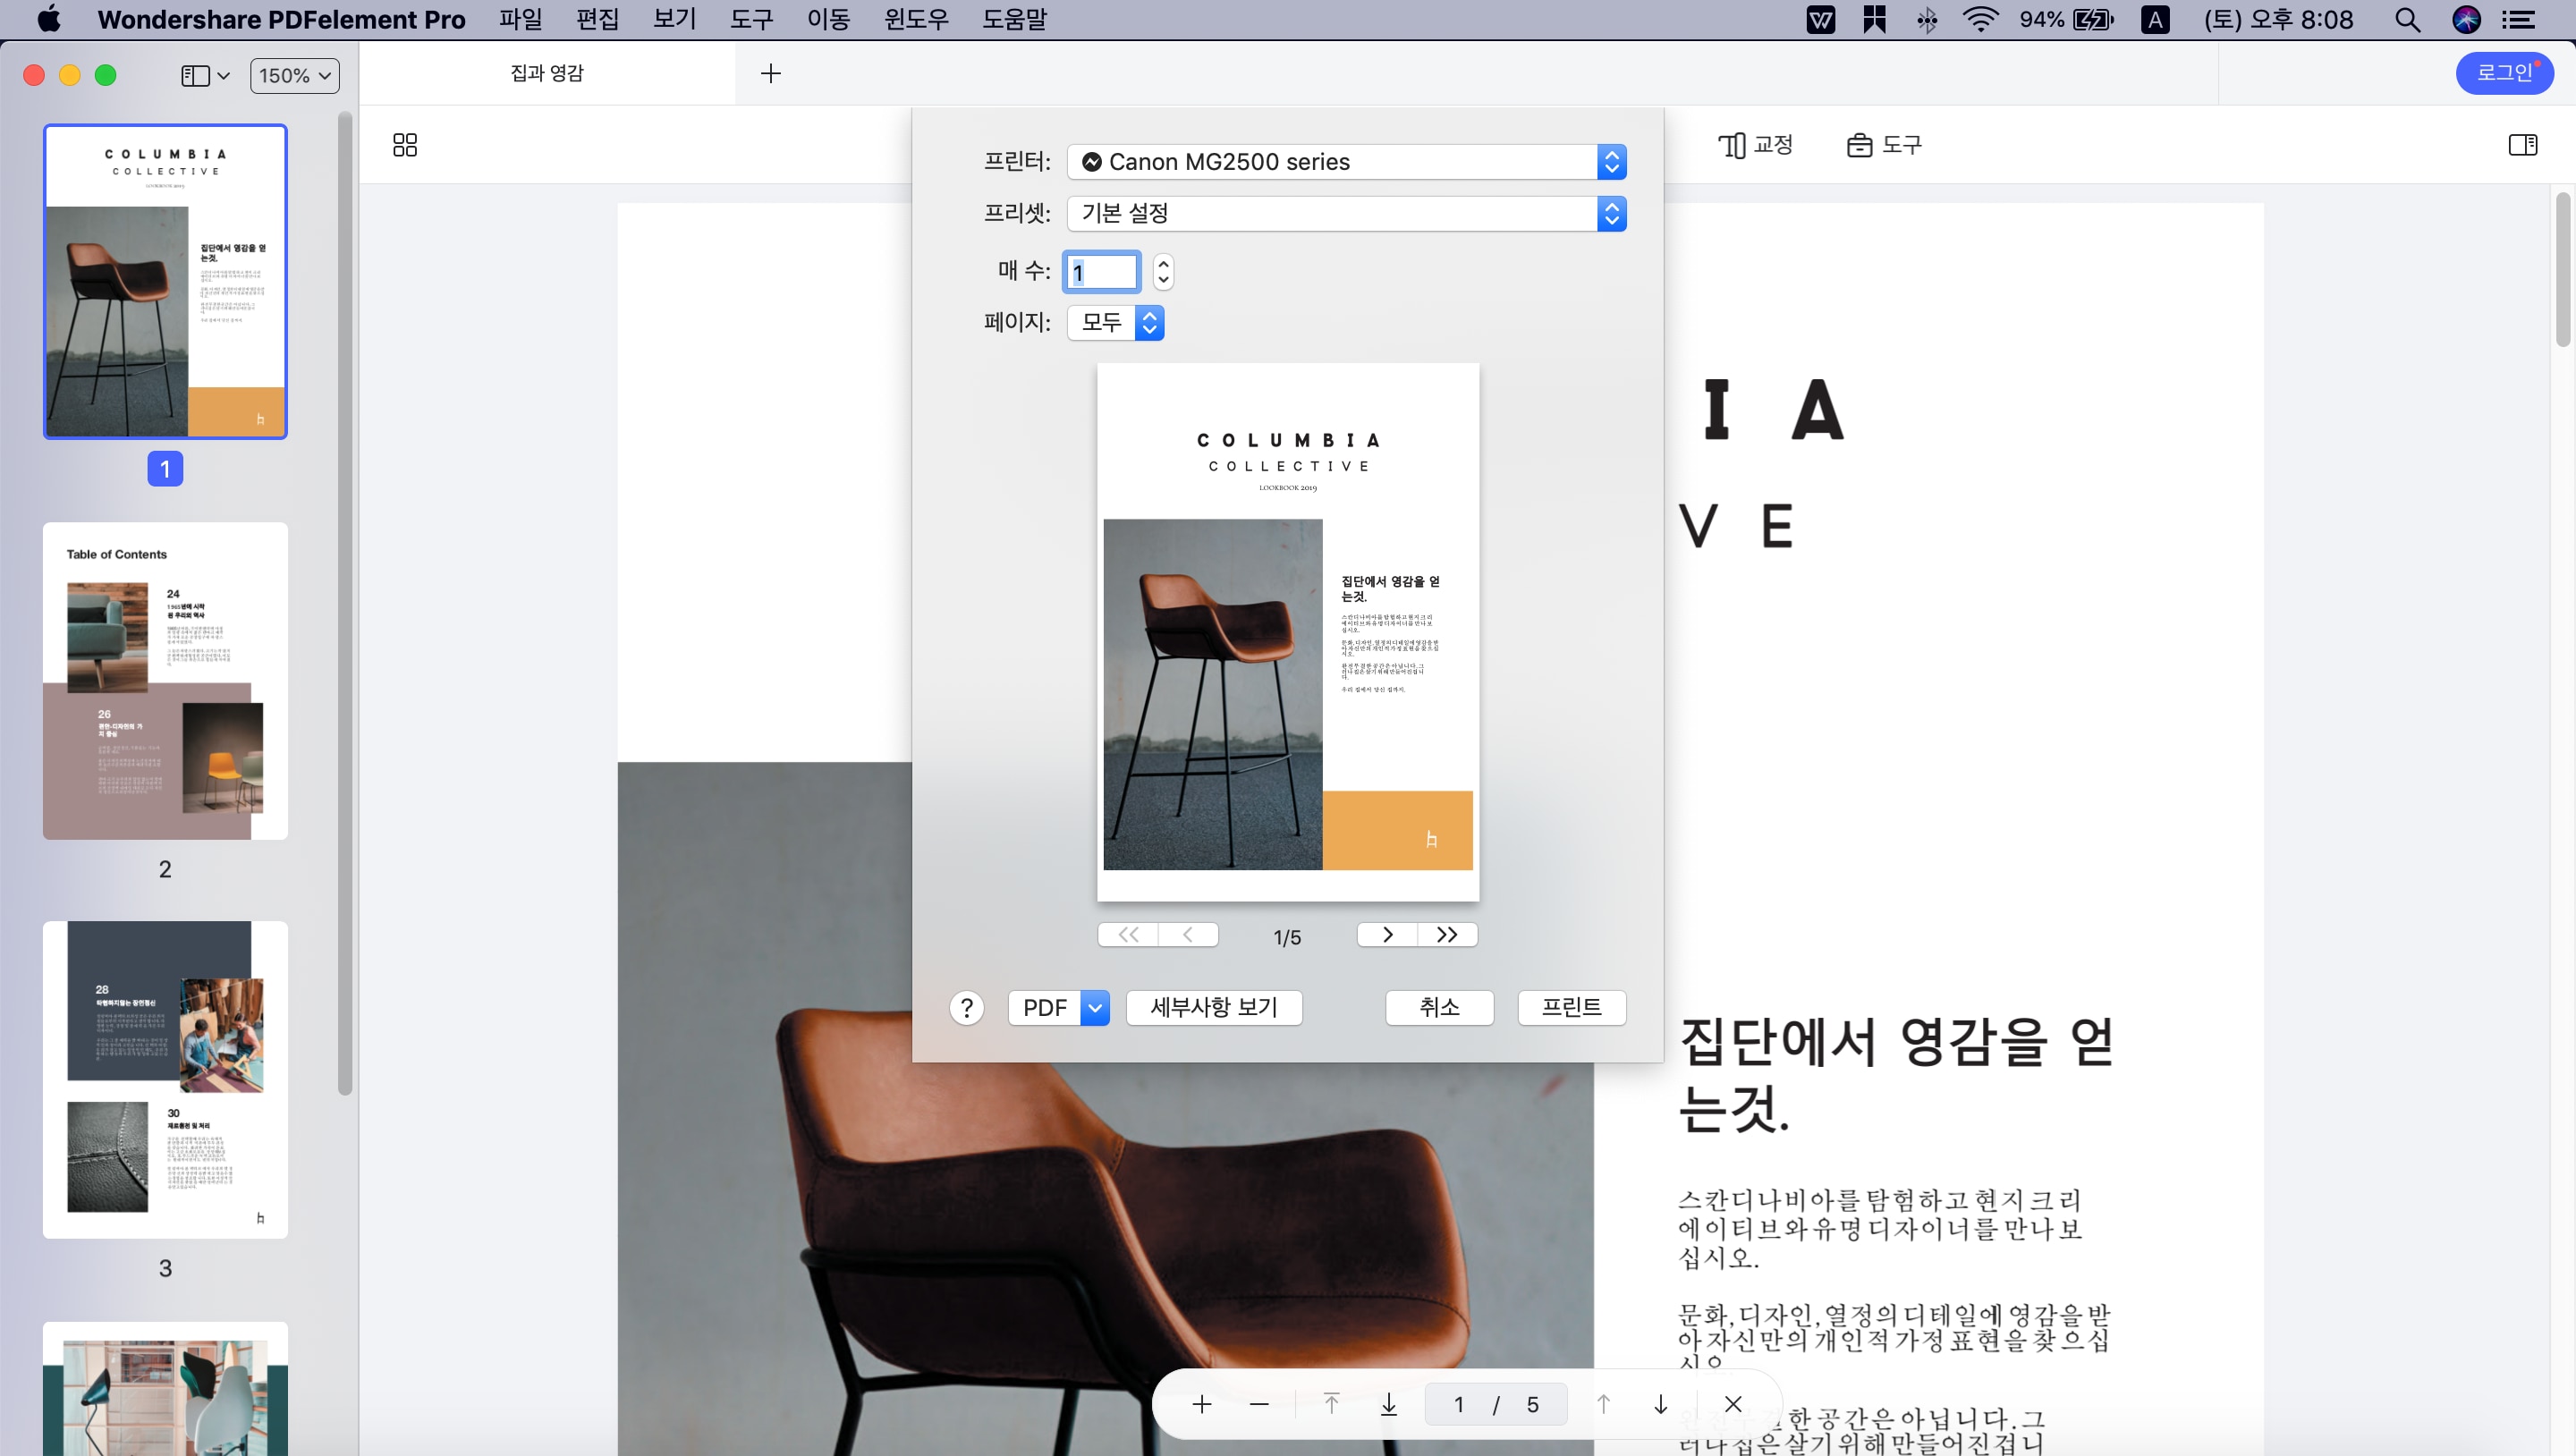Expand sidebar layout chevron dropdown
The height and width of the screenshot is (1456, 2576).
point(223,76)
